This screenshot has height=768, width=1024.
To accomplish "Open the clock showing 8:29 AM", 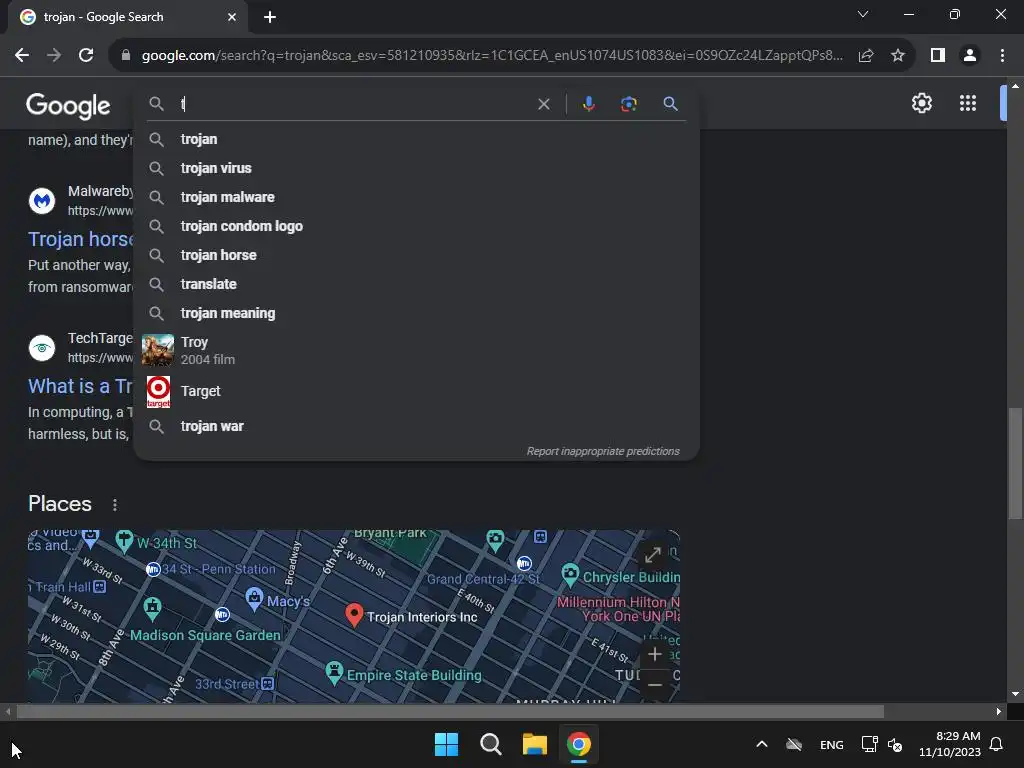I will 950,744.
